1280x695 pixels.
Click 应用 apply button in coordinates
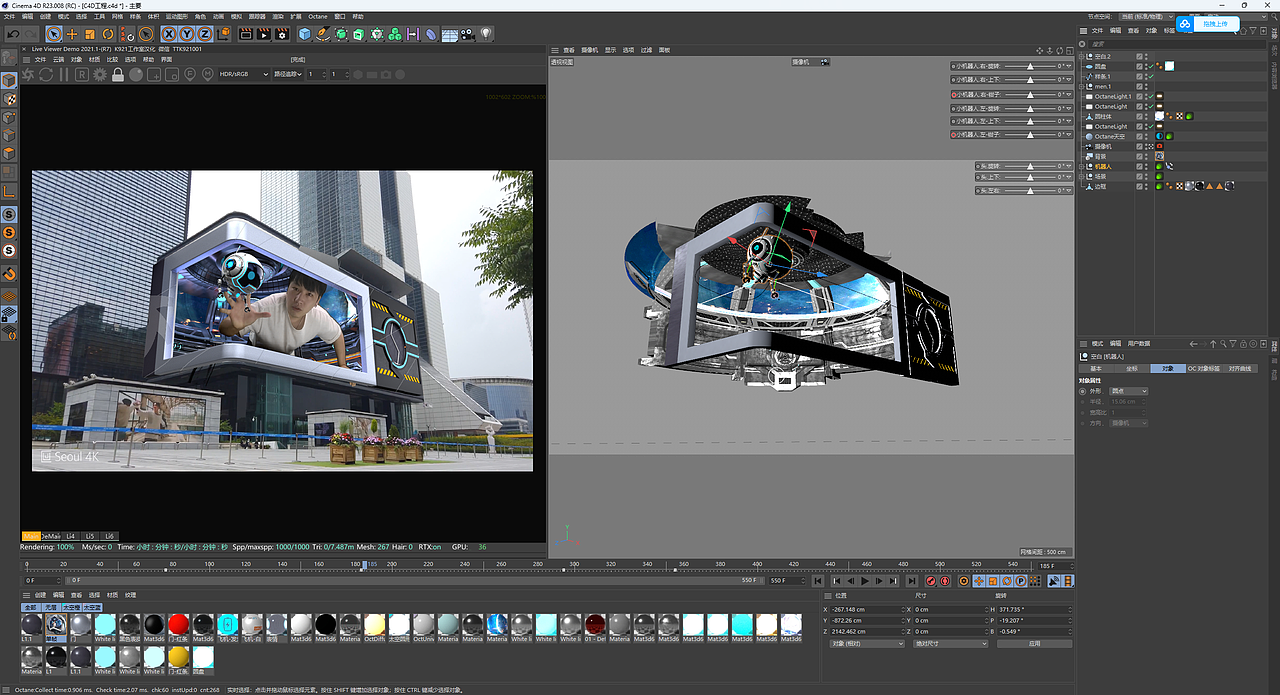(x=1034, y=644)
